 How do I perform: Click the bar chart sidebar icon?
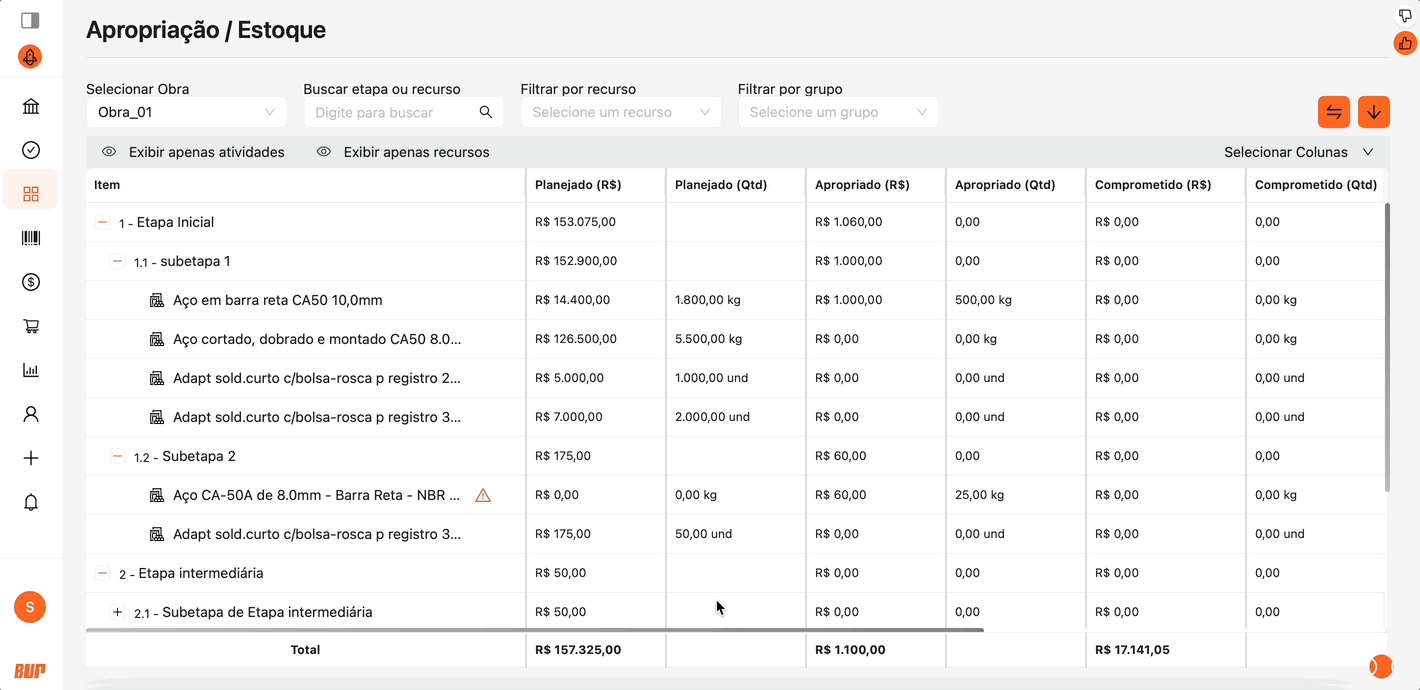click(31, 370)
